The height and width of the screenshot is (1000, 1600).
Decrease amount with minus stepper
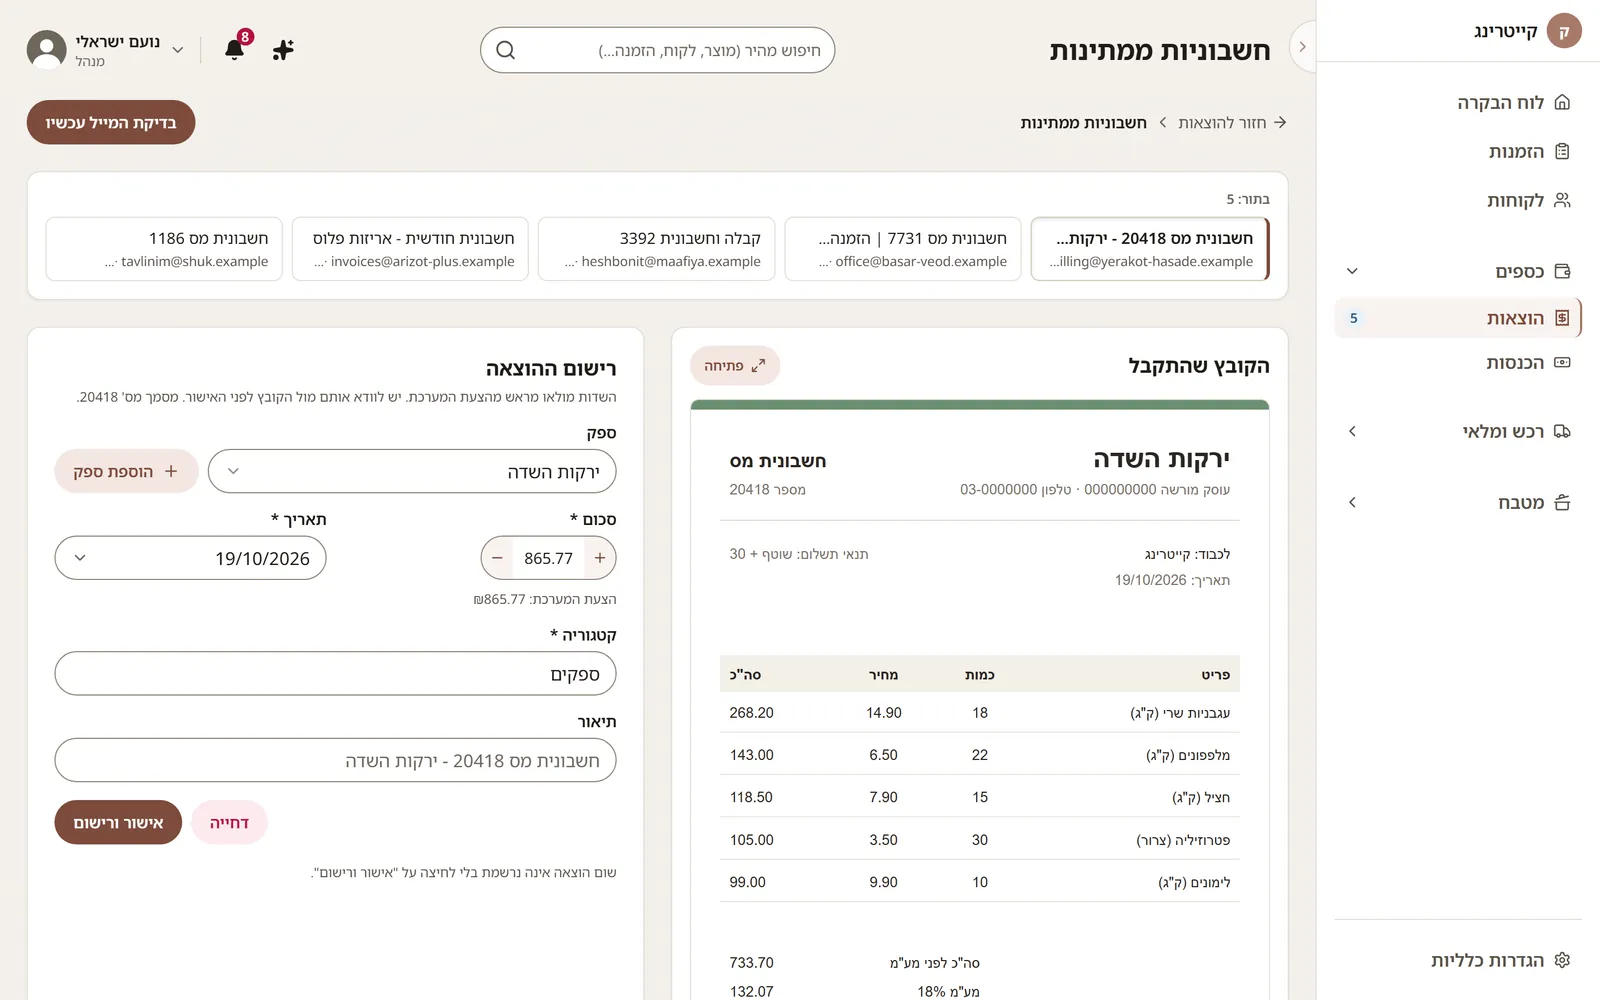pos(497,558)
